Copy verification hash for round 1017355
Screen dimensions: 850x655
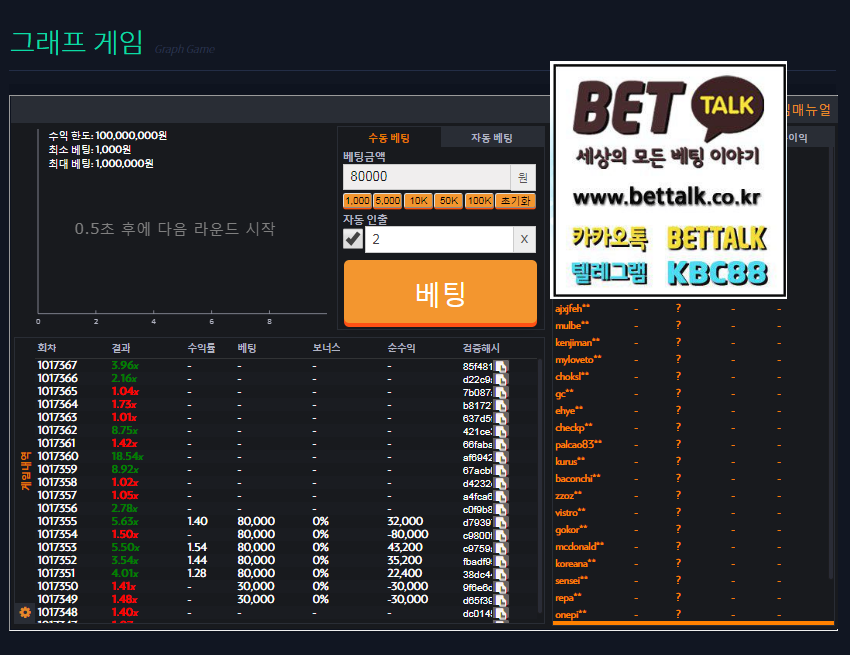(501, 523)
